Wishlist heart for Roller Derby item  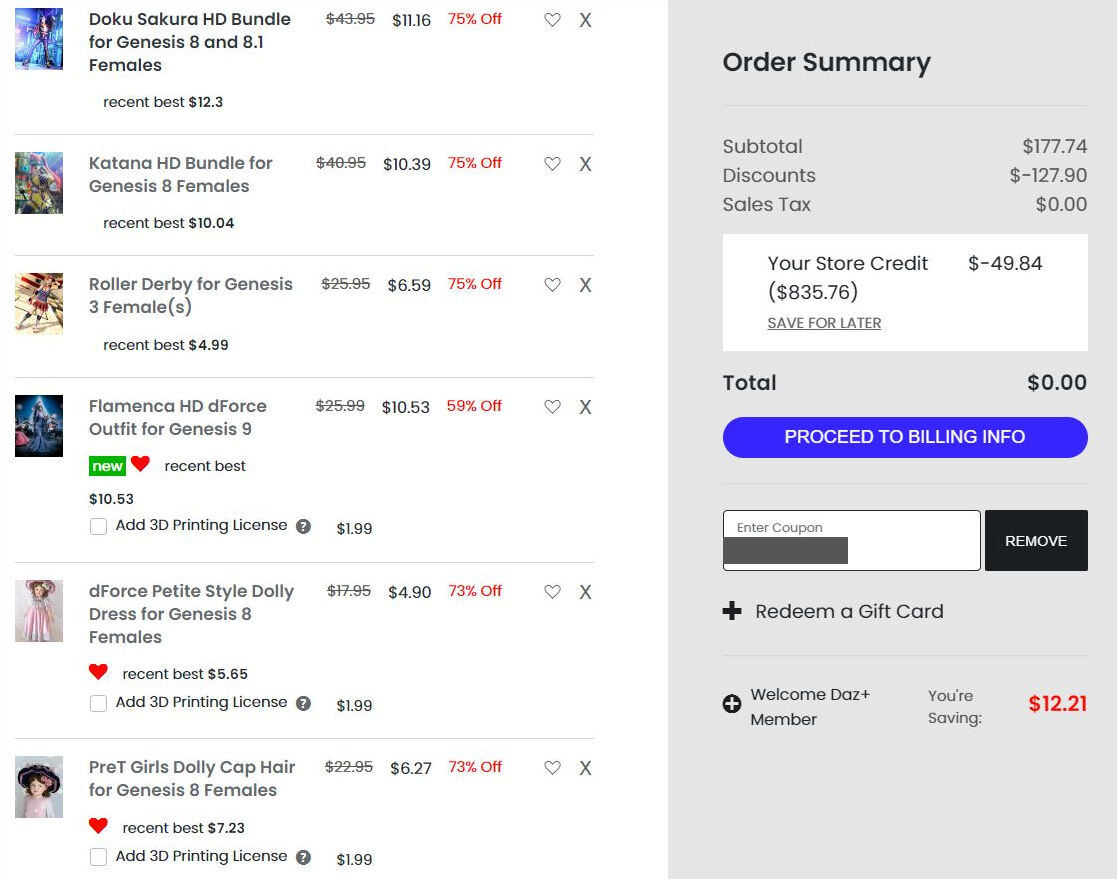(x=552, y=284)
